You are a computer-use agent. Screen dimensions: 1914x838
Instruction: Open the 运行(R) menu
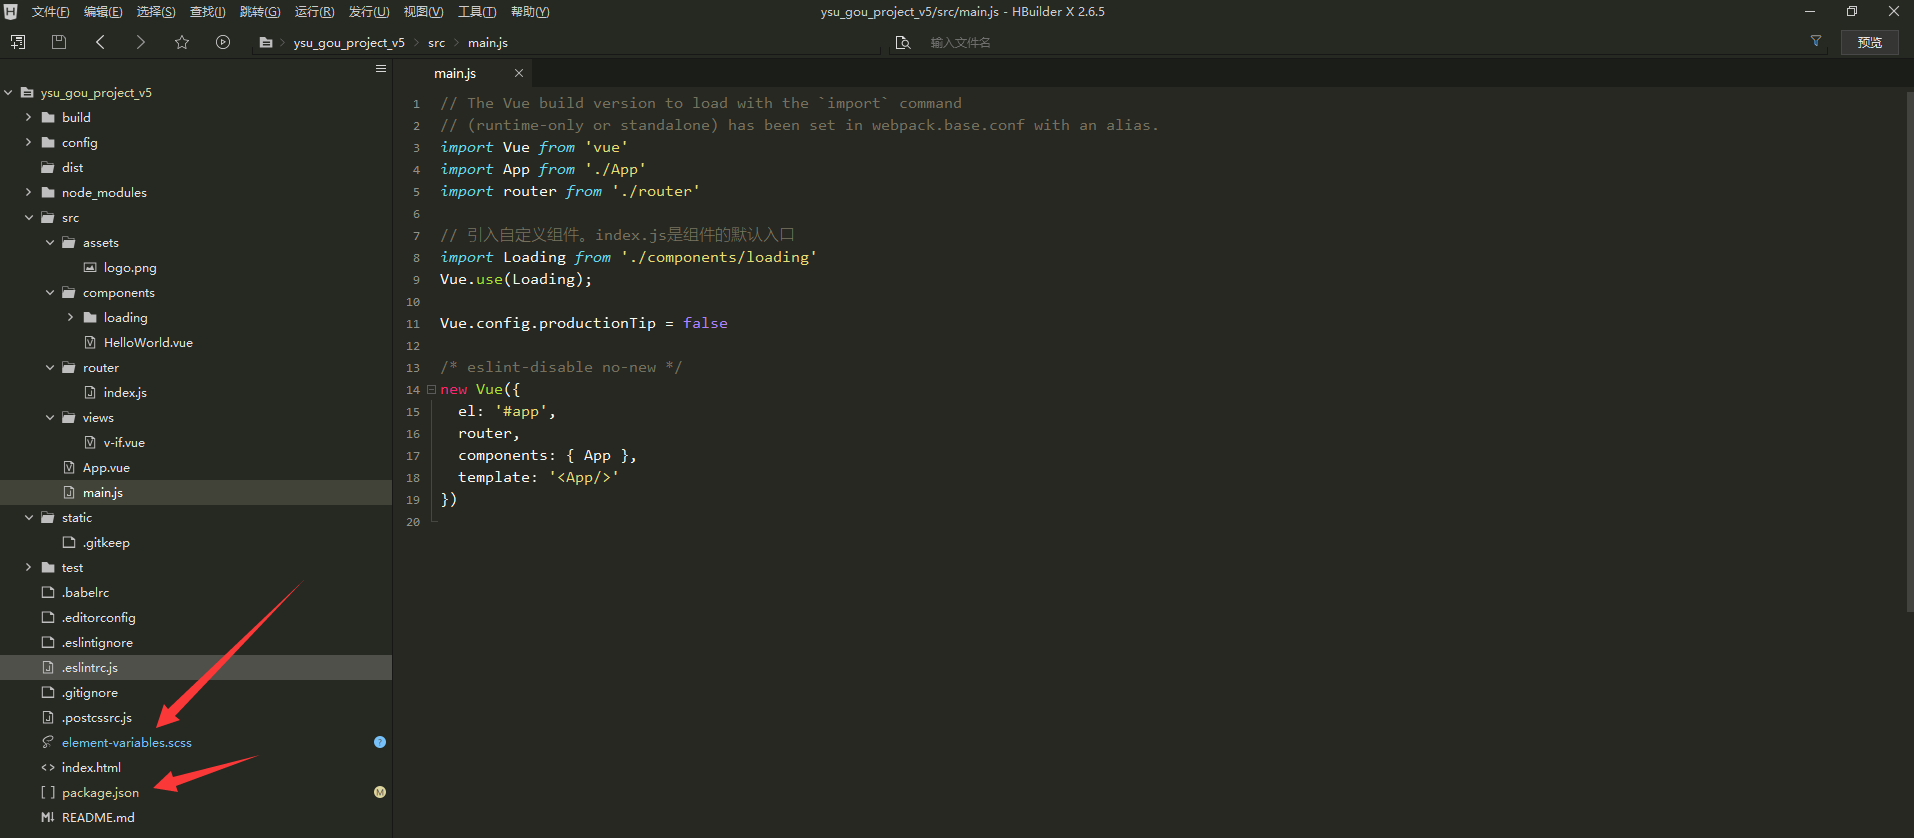[314, 12]
